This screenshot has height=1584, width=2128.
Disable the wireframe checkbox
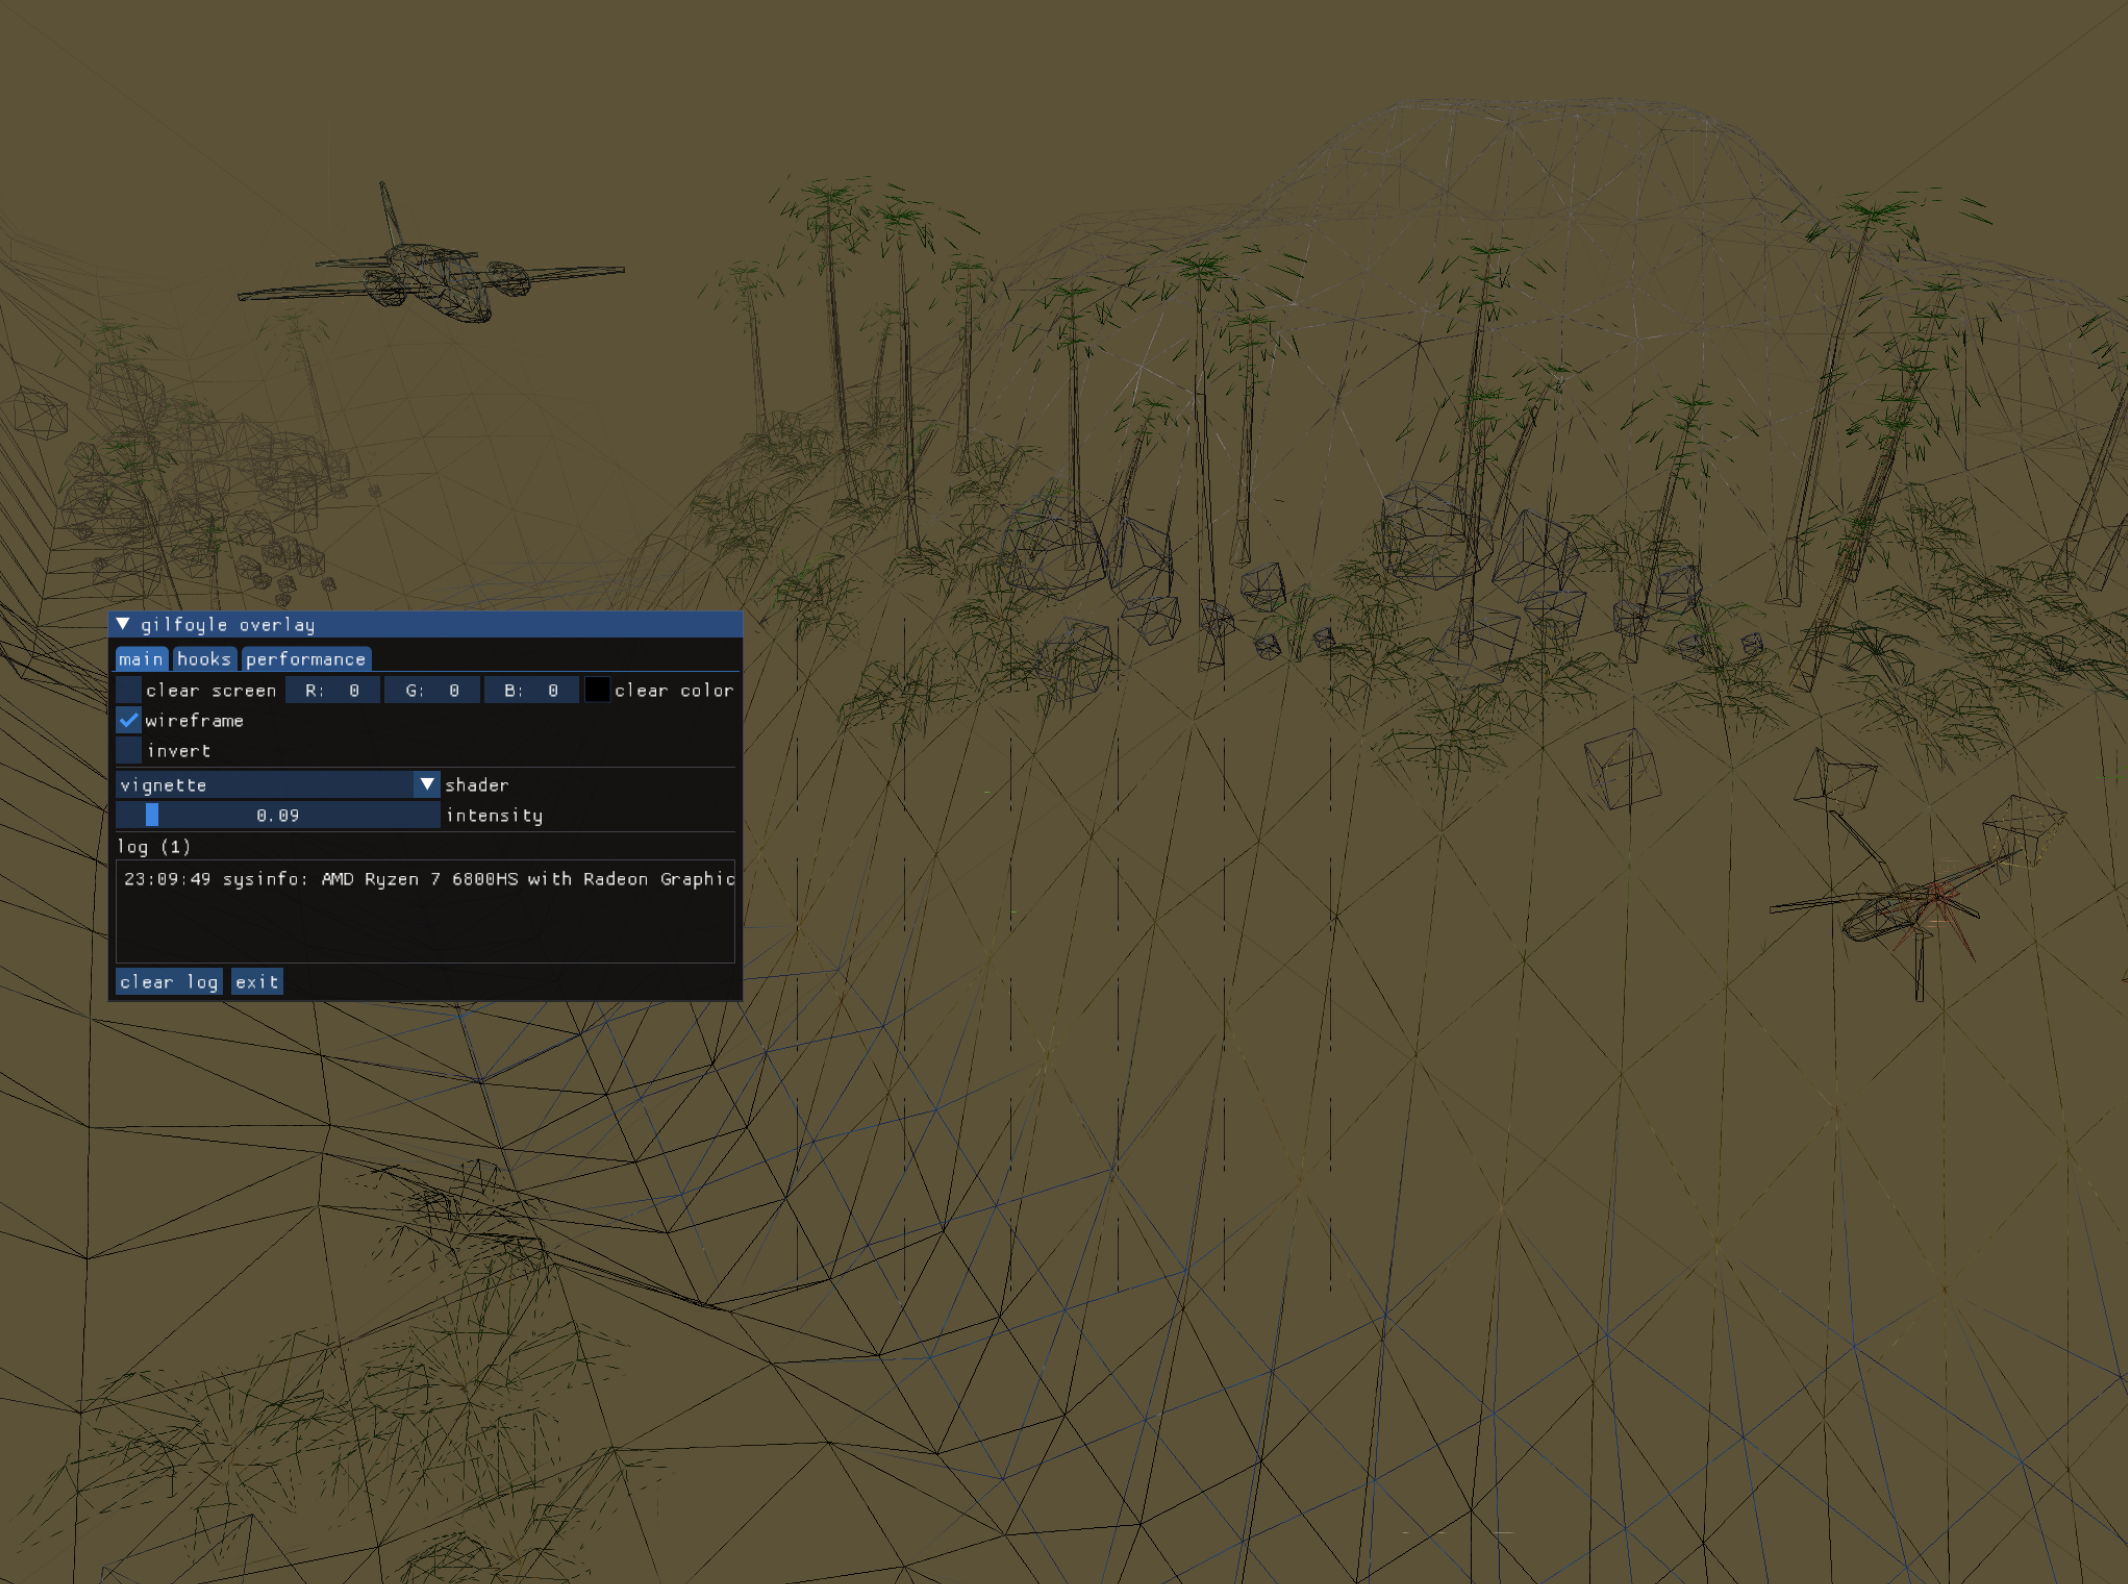coord(127,720)
